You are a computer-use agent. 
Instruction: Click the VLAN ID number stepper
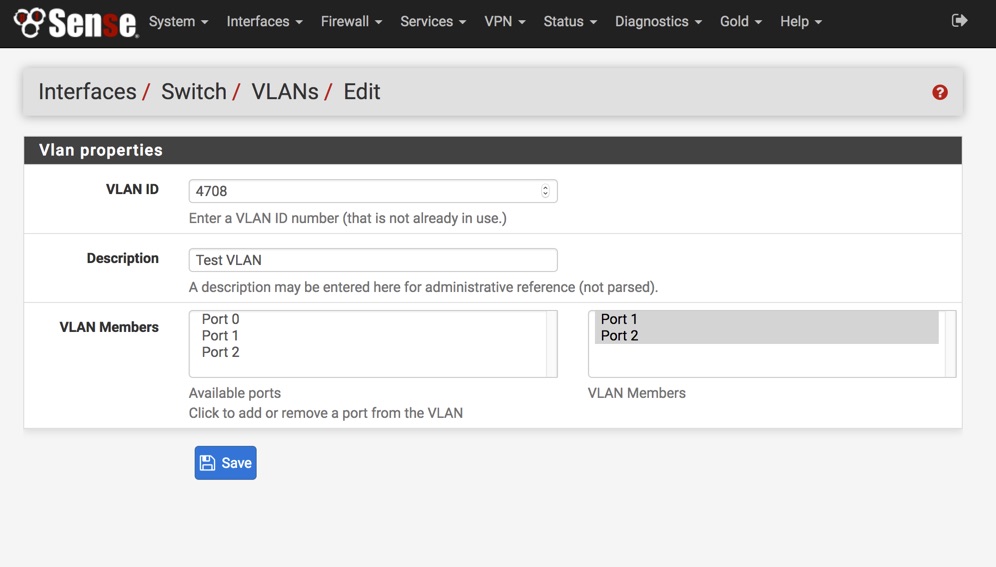click(x=545, y=191)
